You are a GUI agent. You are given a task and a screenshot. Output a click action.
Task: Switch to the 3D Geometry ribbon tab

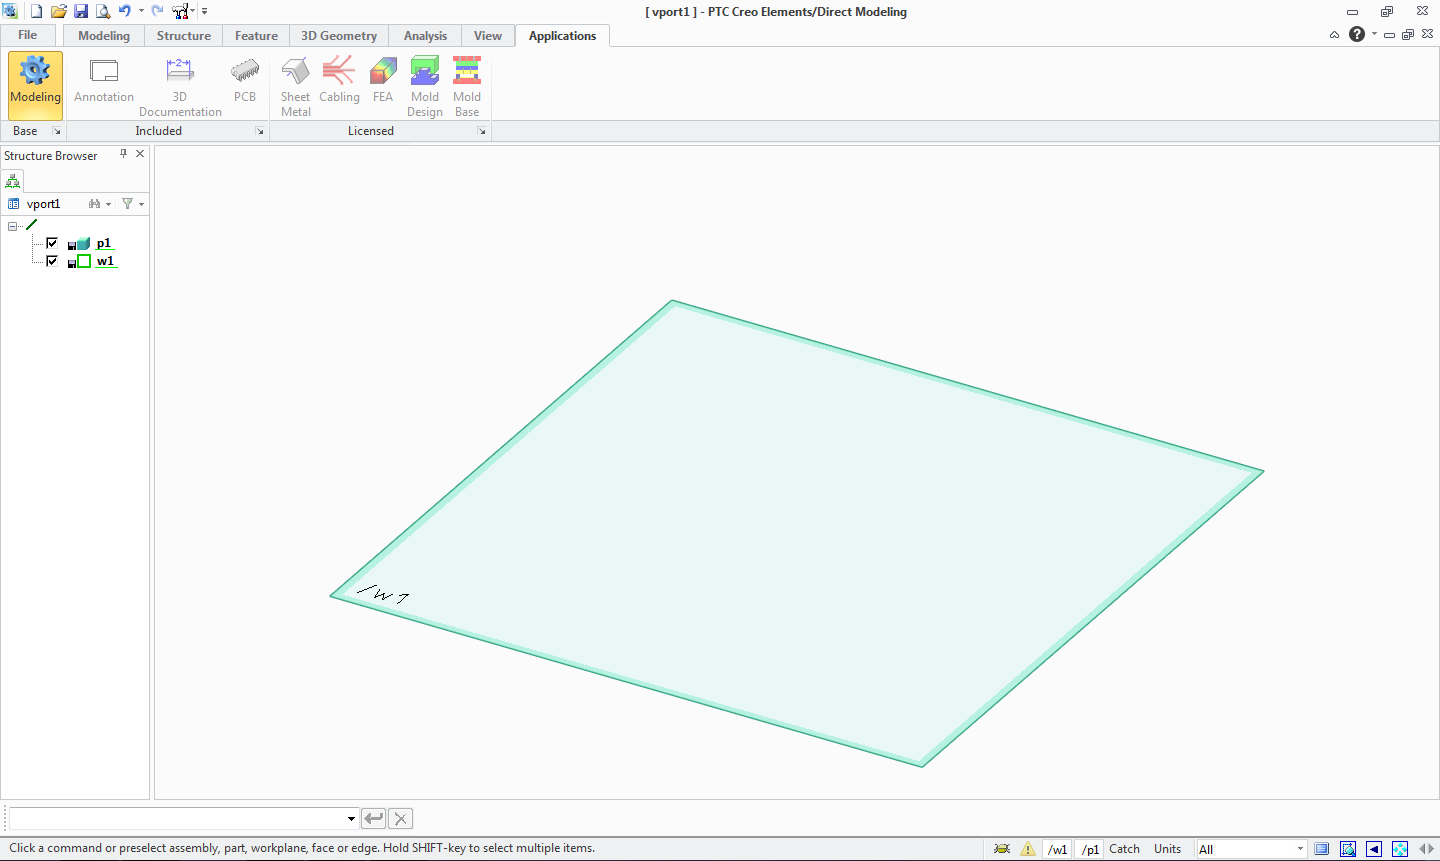[x=339, y=36]
